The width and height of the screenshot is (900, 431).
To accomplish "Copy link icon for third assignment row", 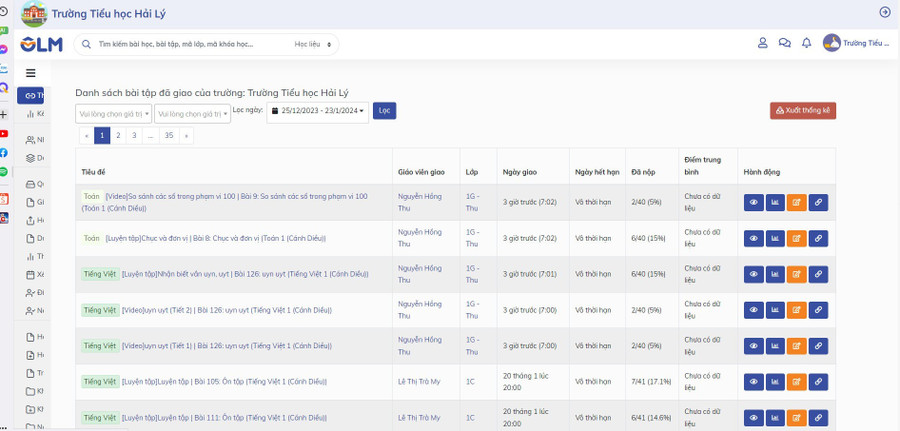I will pyautogui.click(x=818, y=274).
